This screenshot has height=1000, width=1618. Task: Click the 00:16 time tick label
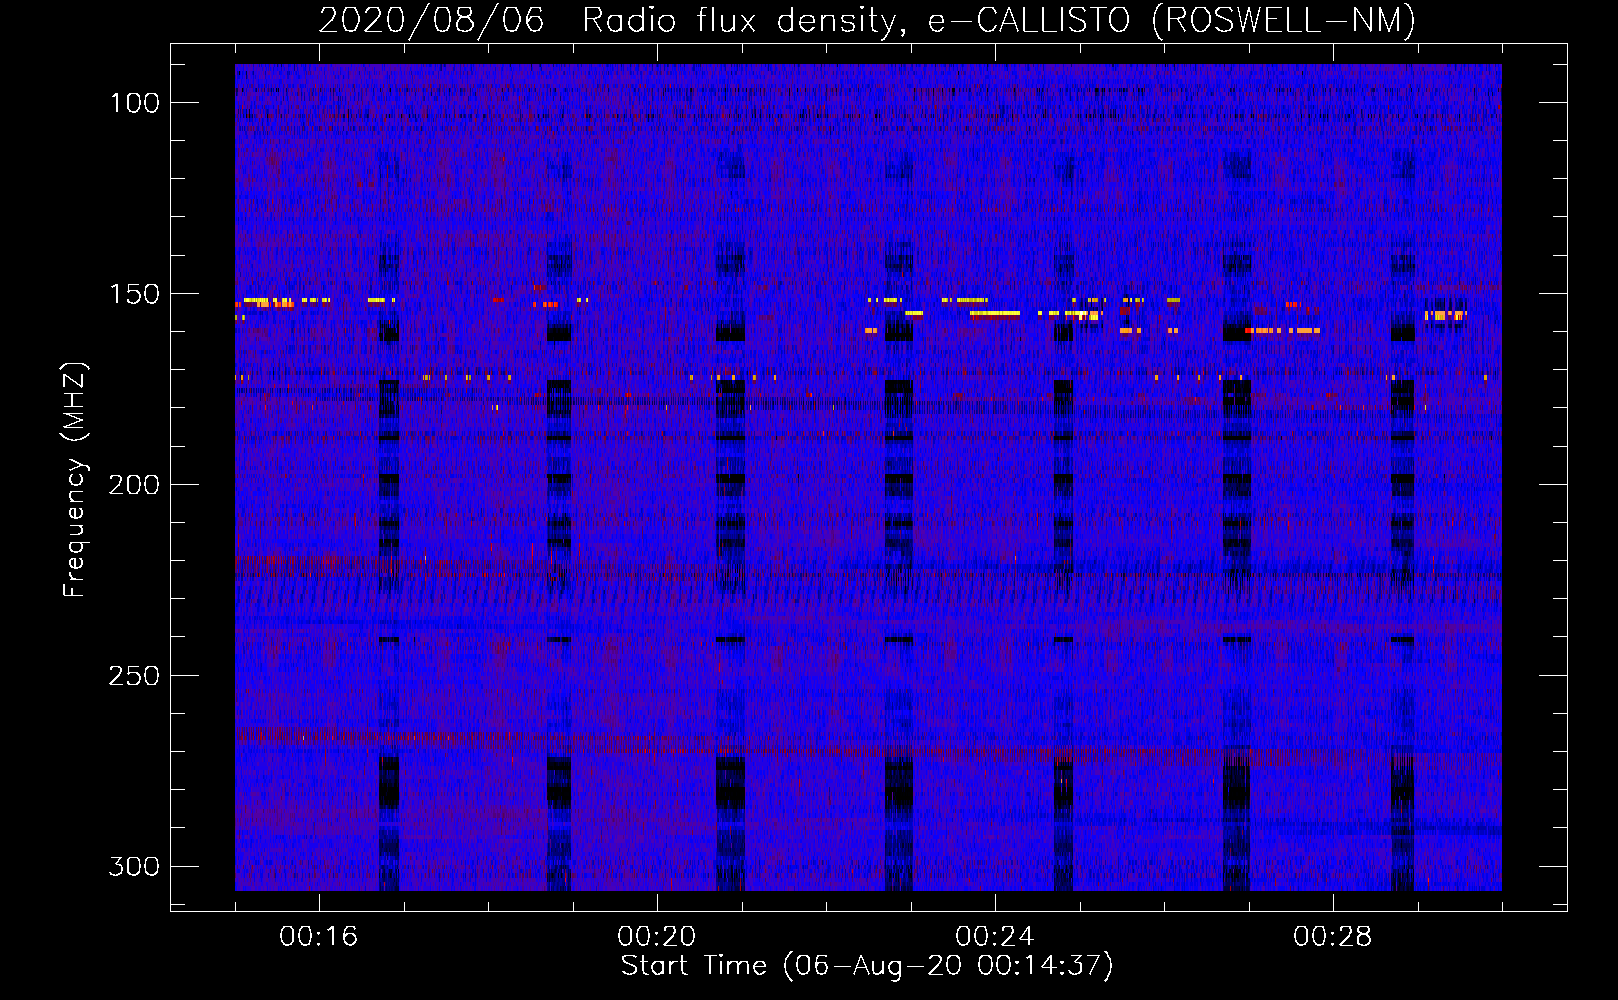point(319,936)
